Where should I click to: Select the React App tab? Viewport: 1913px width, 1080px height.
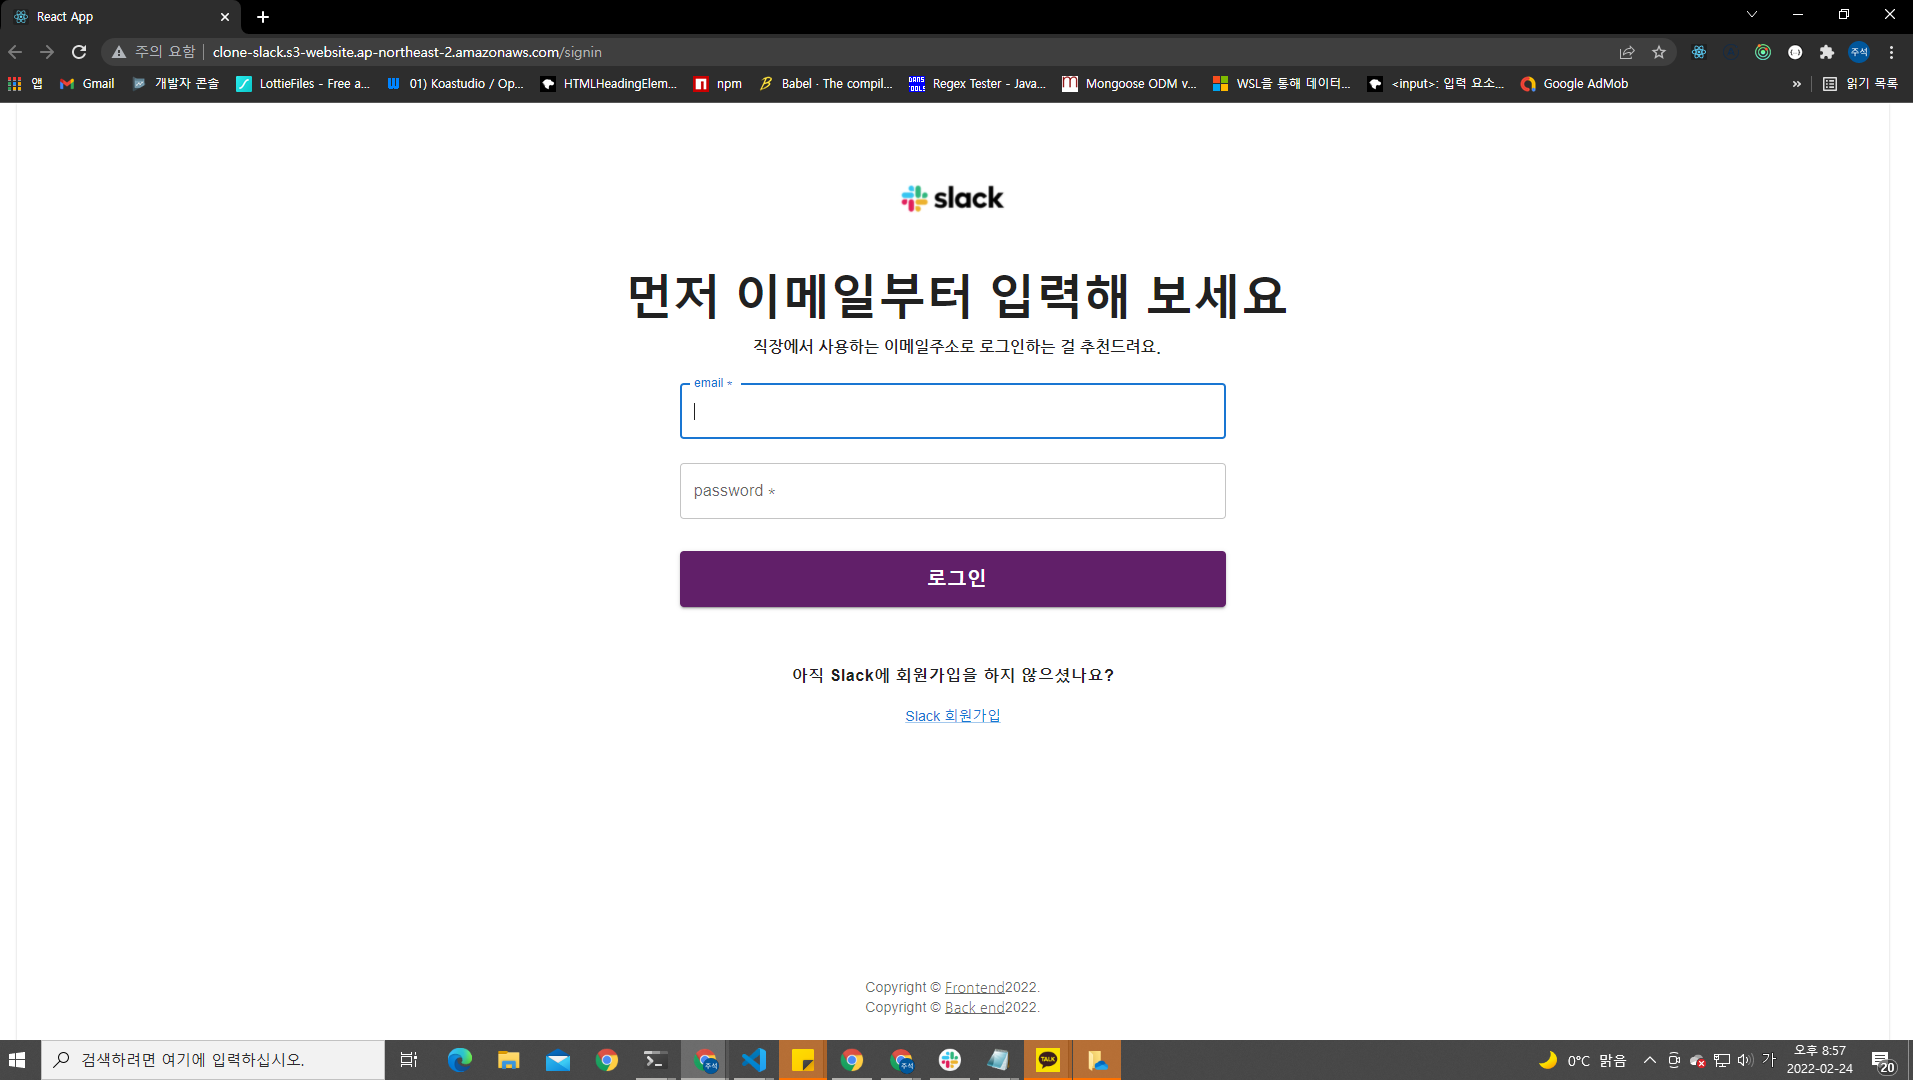click(120, 17)
